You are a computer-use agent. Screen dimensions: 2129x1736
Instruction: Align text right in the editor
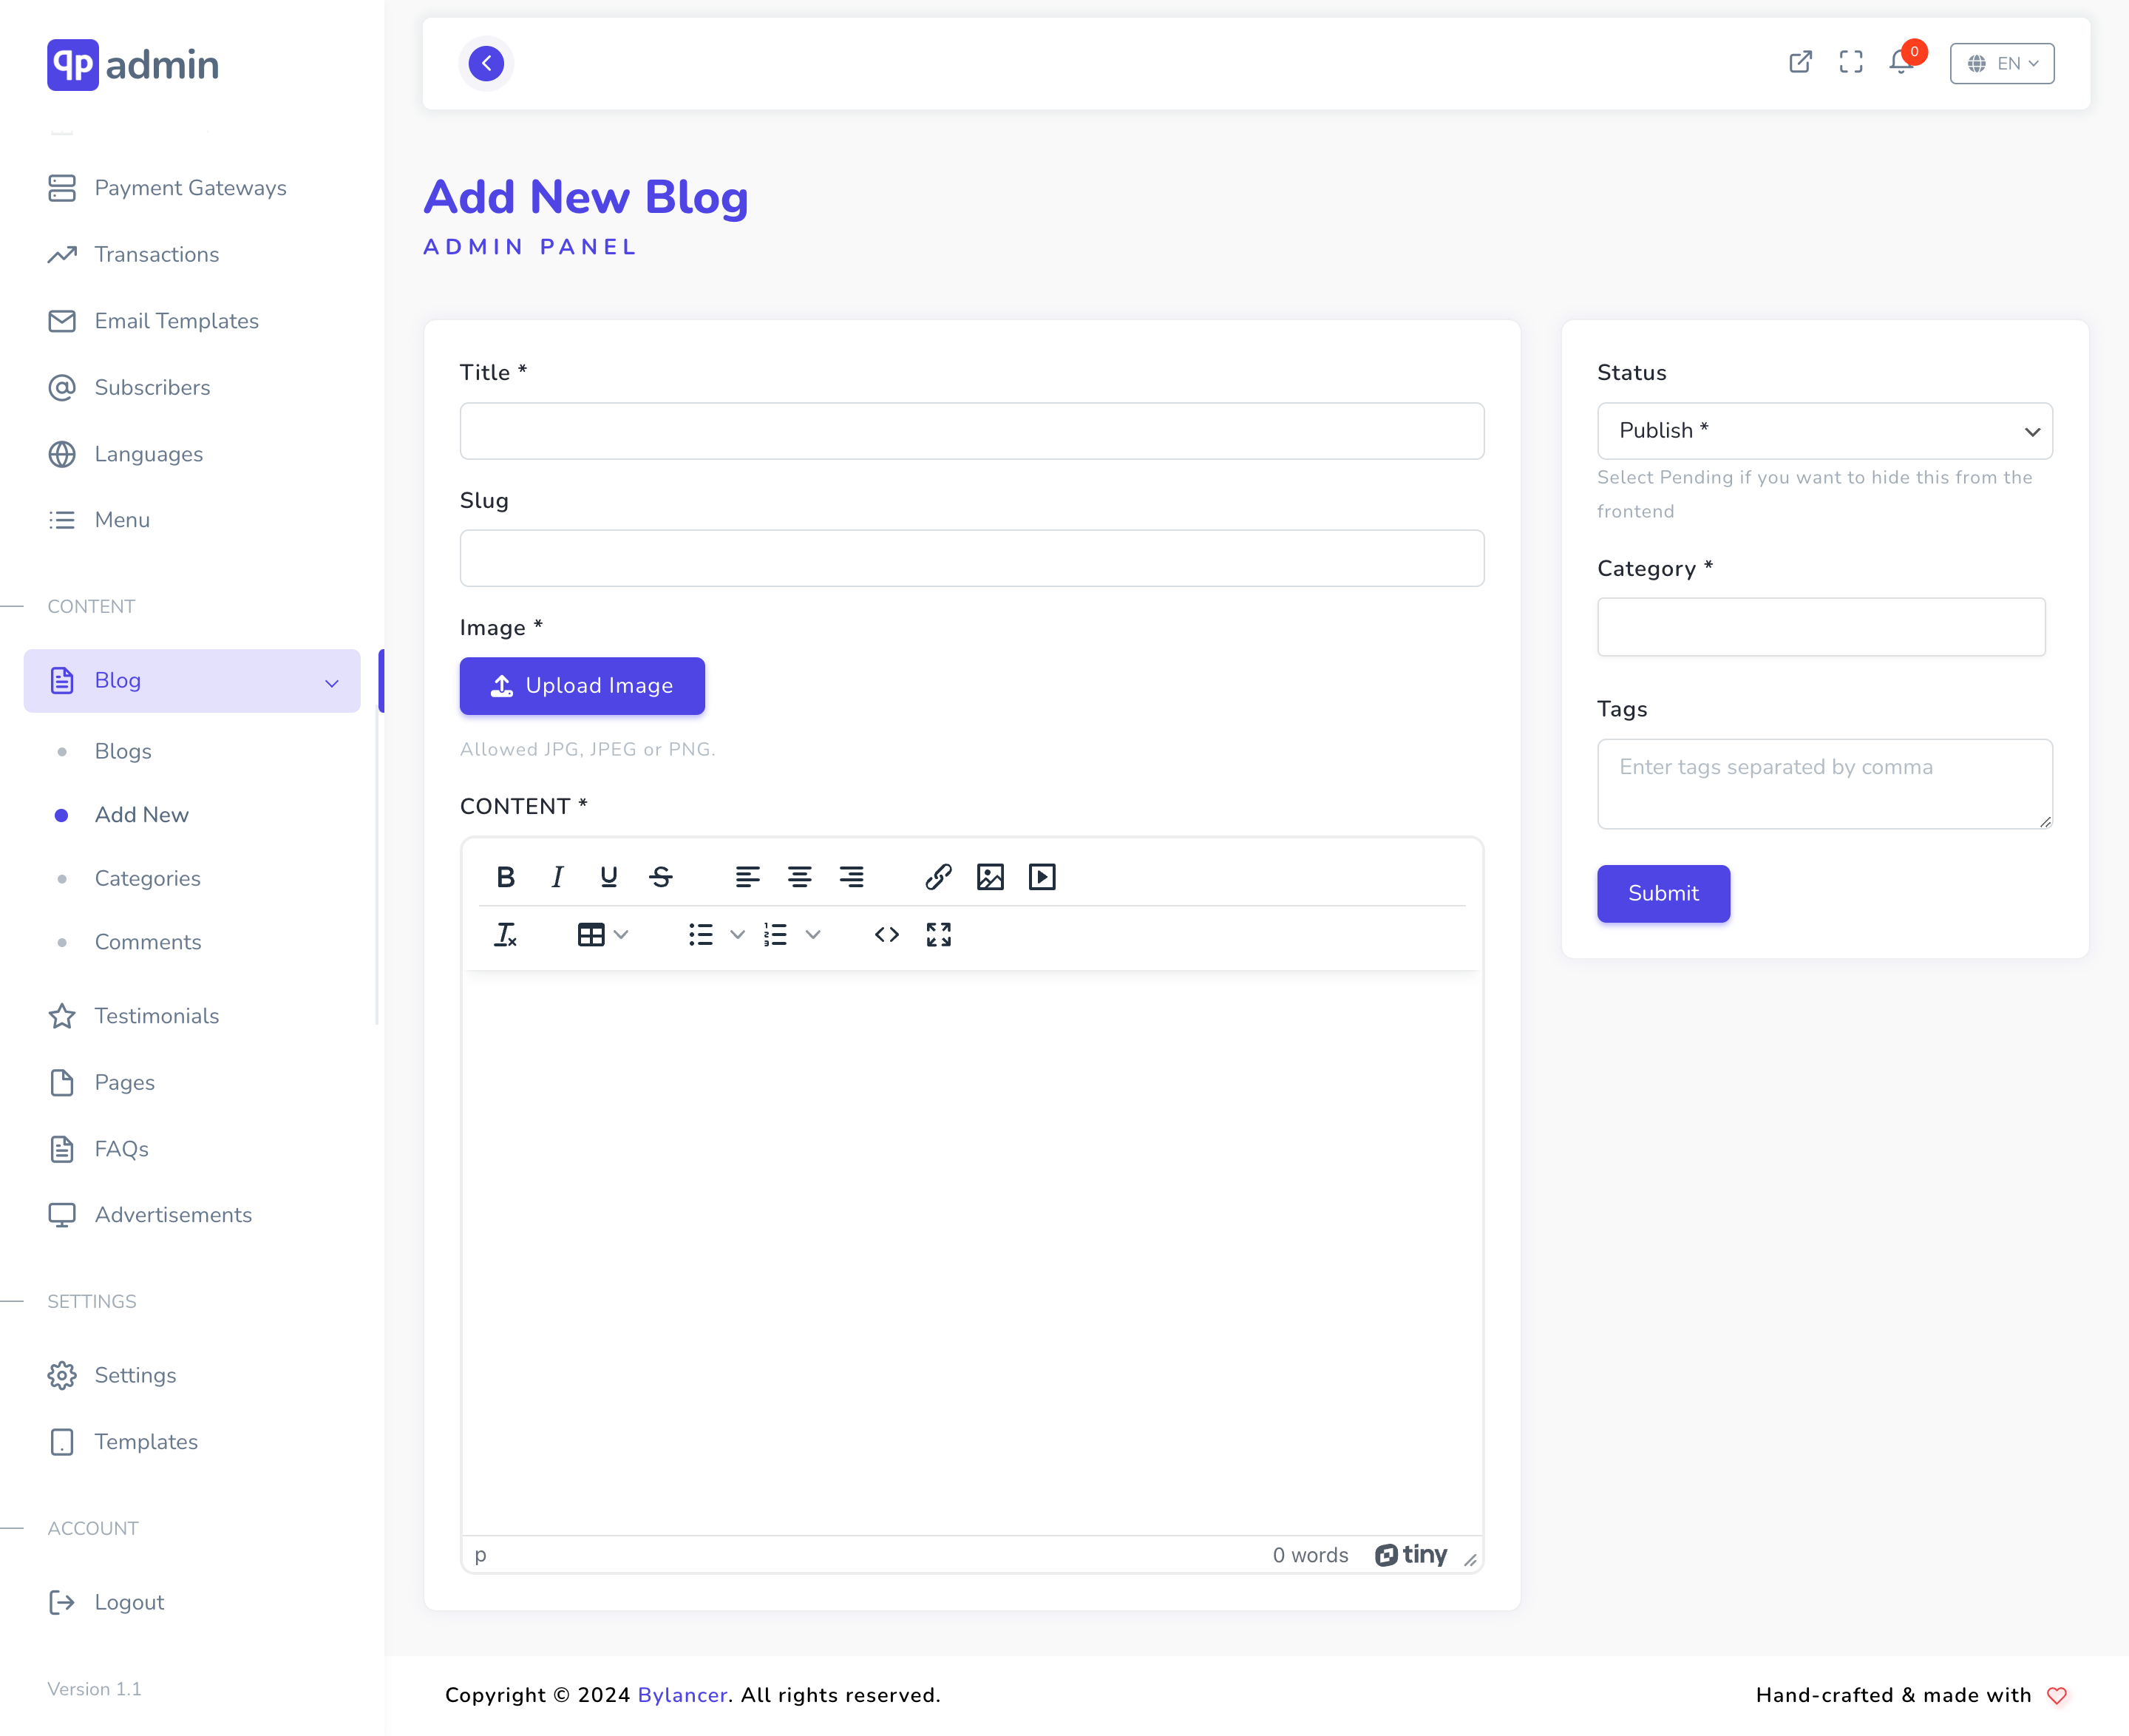pos(851,877)
